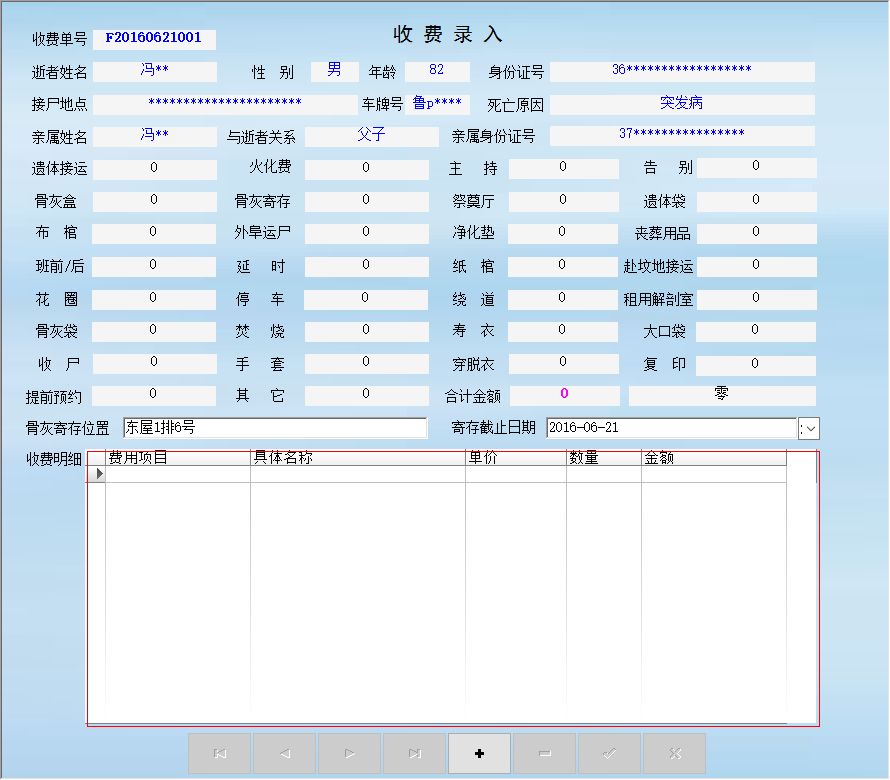This screenshot has width=890, height=780.
Task: Click the 死亡原因 field showing 突发病
Action: pyautogui.click(x=682, y=104)
